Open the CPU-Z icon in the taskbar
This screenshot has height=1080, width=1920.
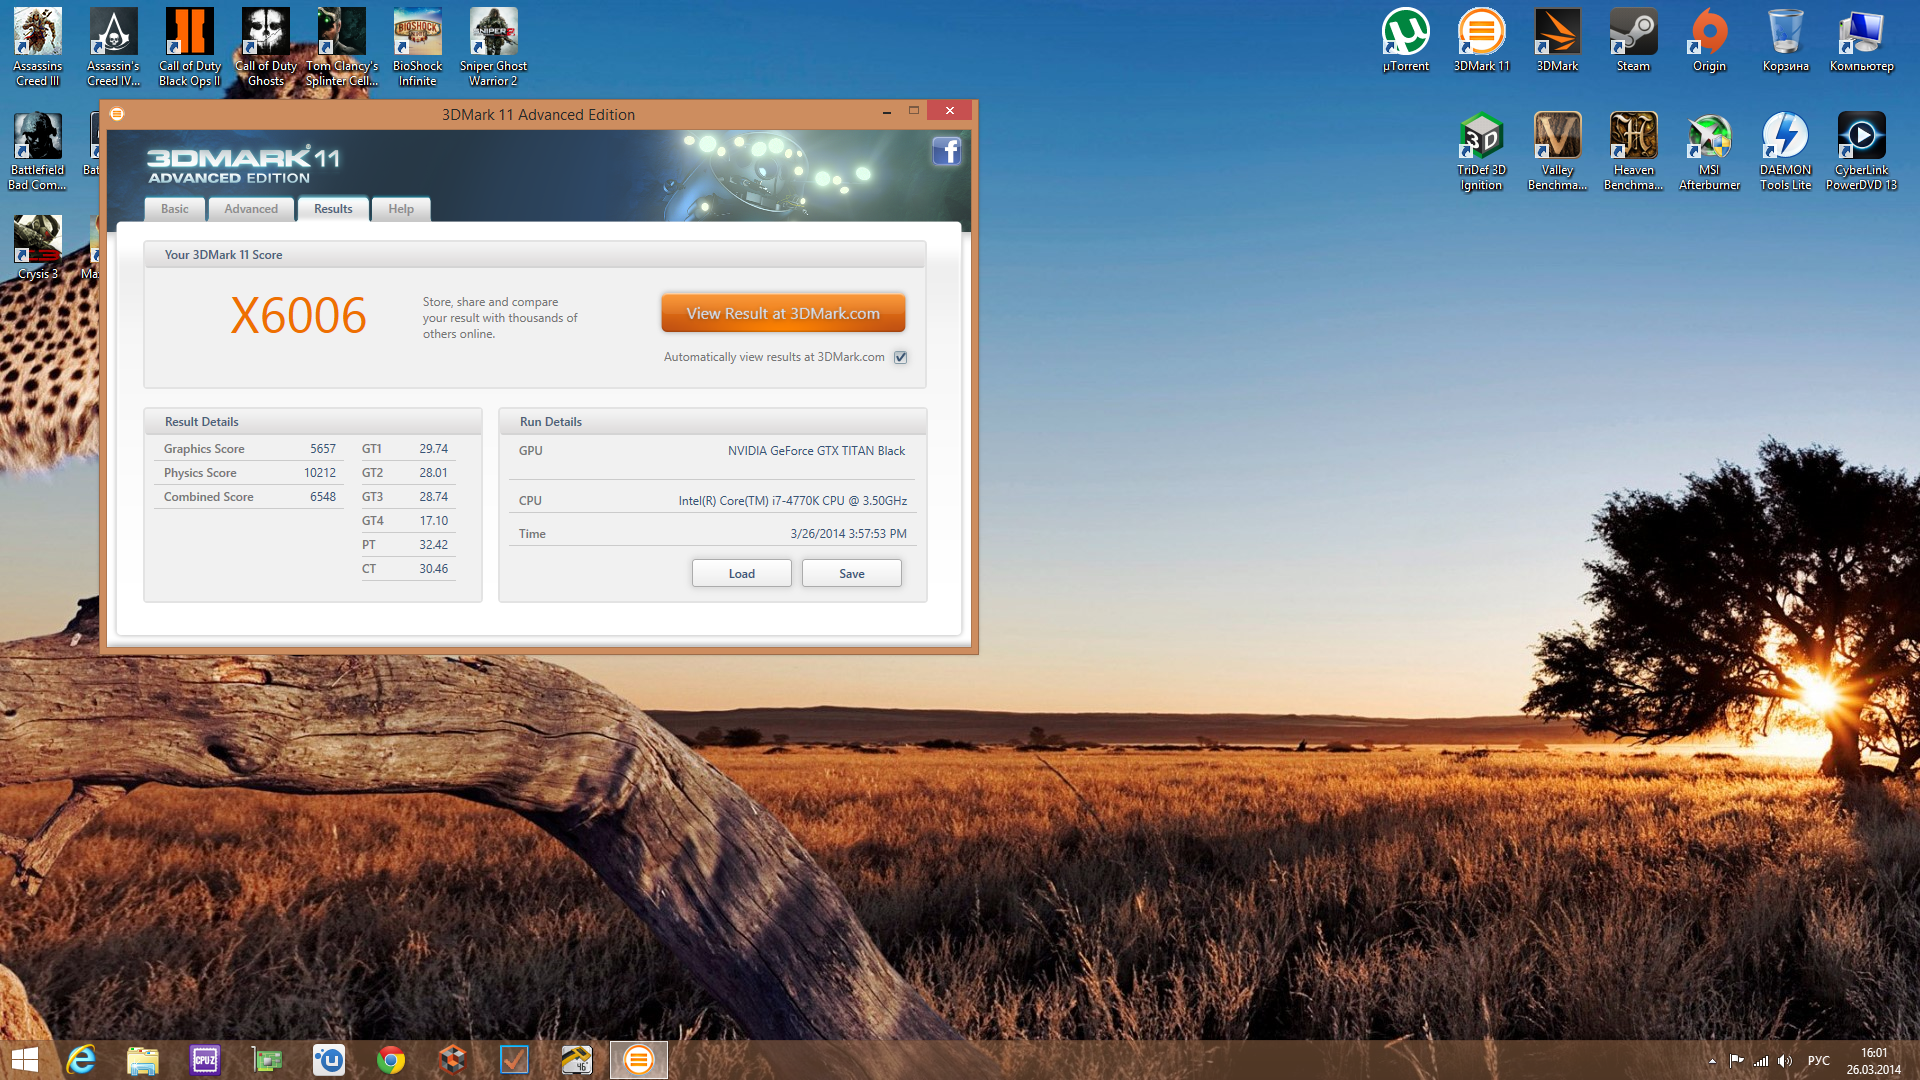[205, 1060]
